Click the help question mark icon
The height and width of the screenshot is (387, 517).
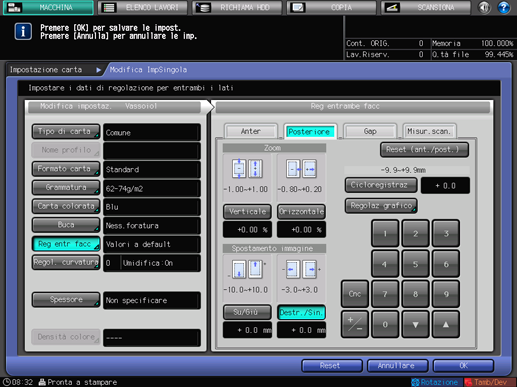504,7
